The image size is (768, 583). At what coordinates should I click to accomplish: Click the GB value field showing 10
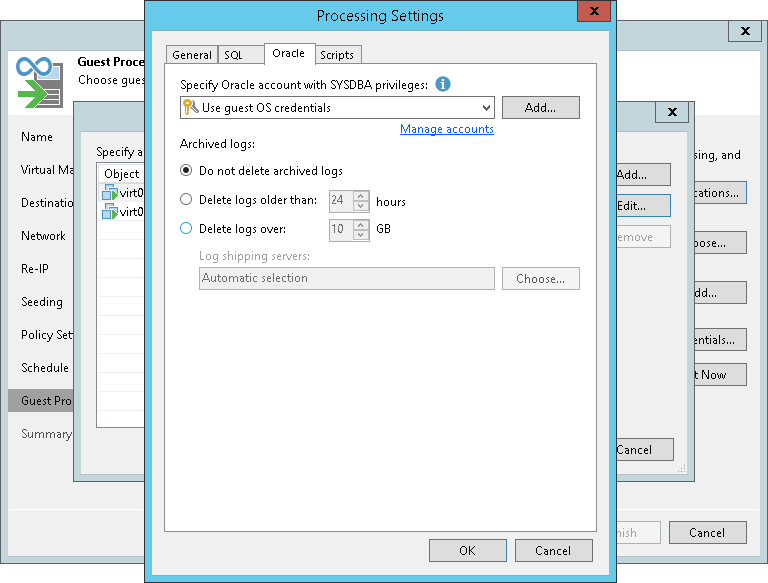click(x=341, y=229)
